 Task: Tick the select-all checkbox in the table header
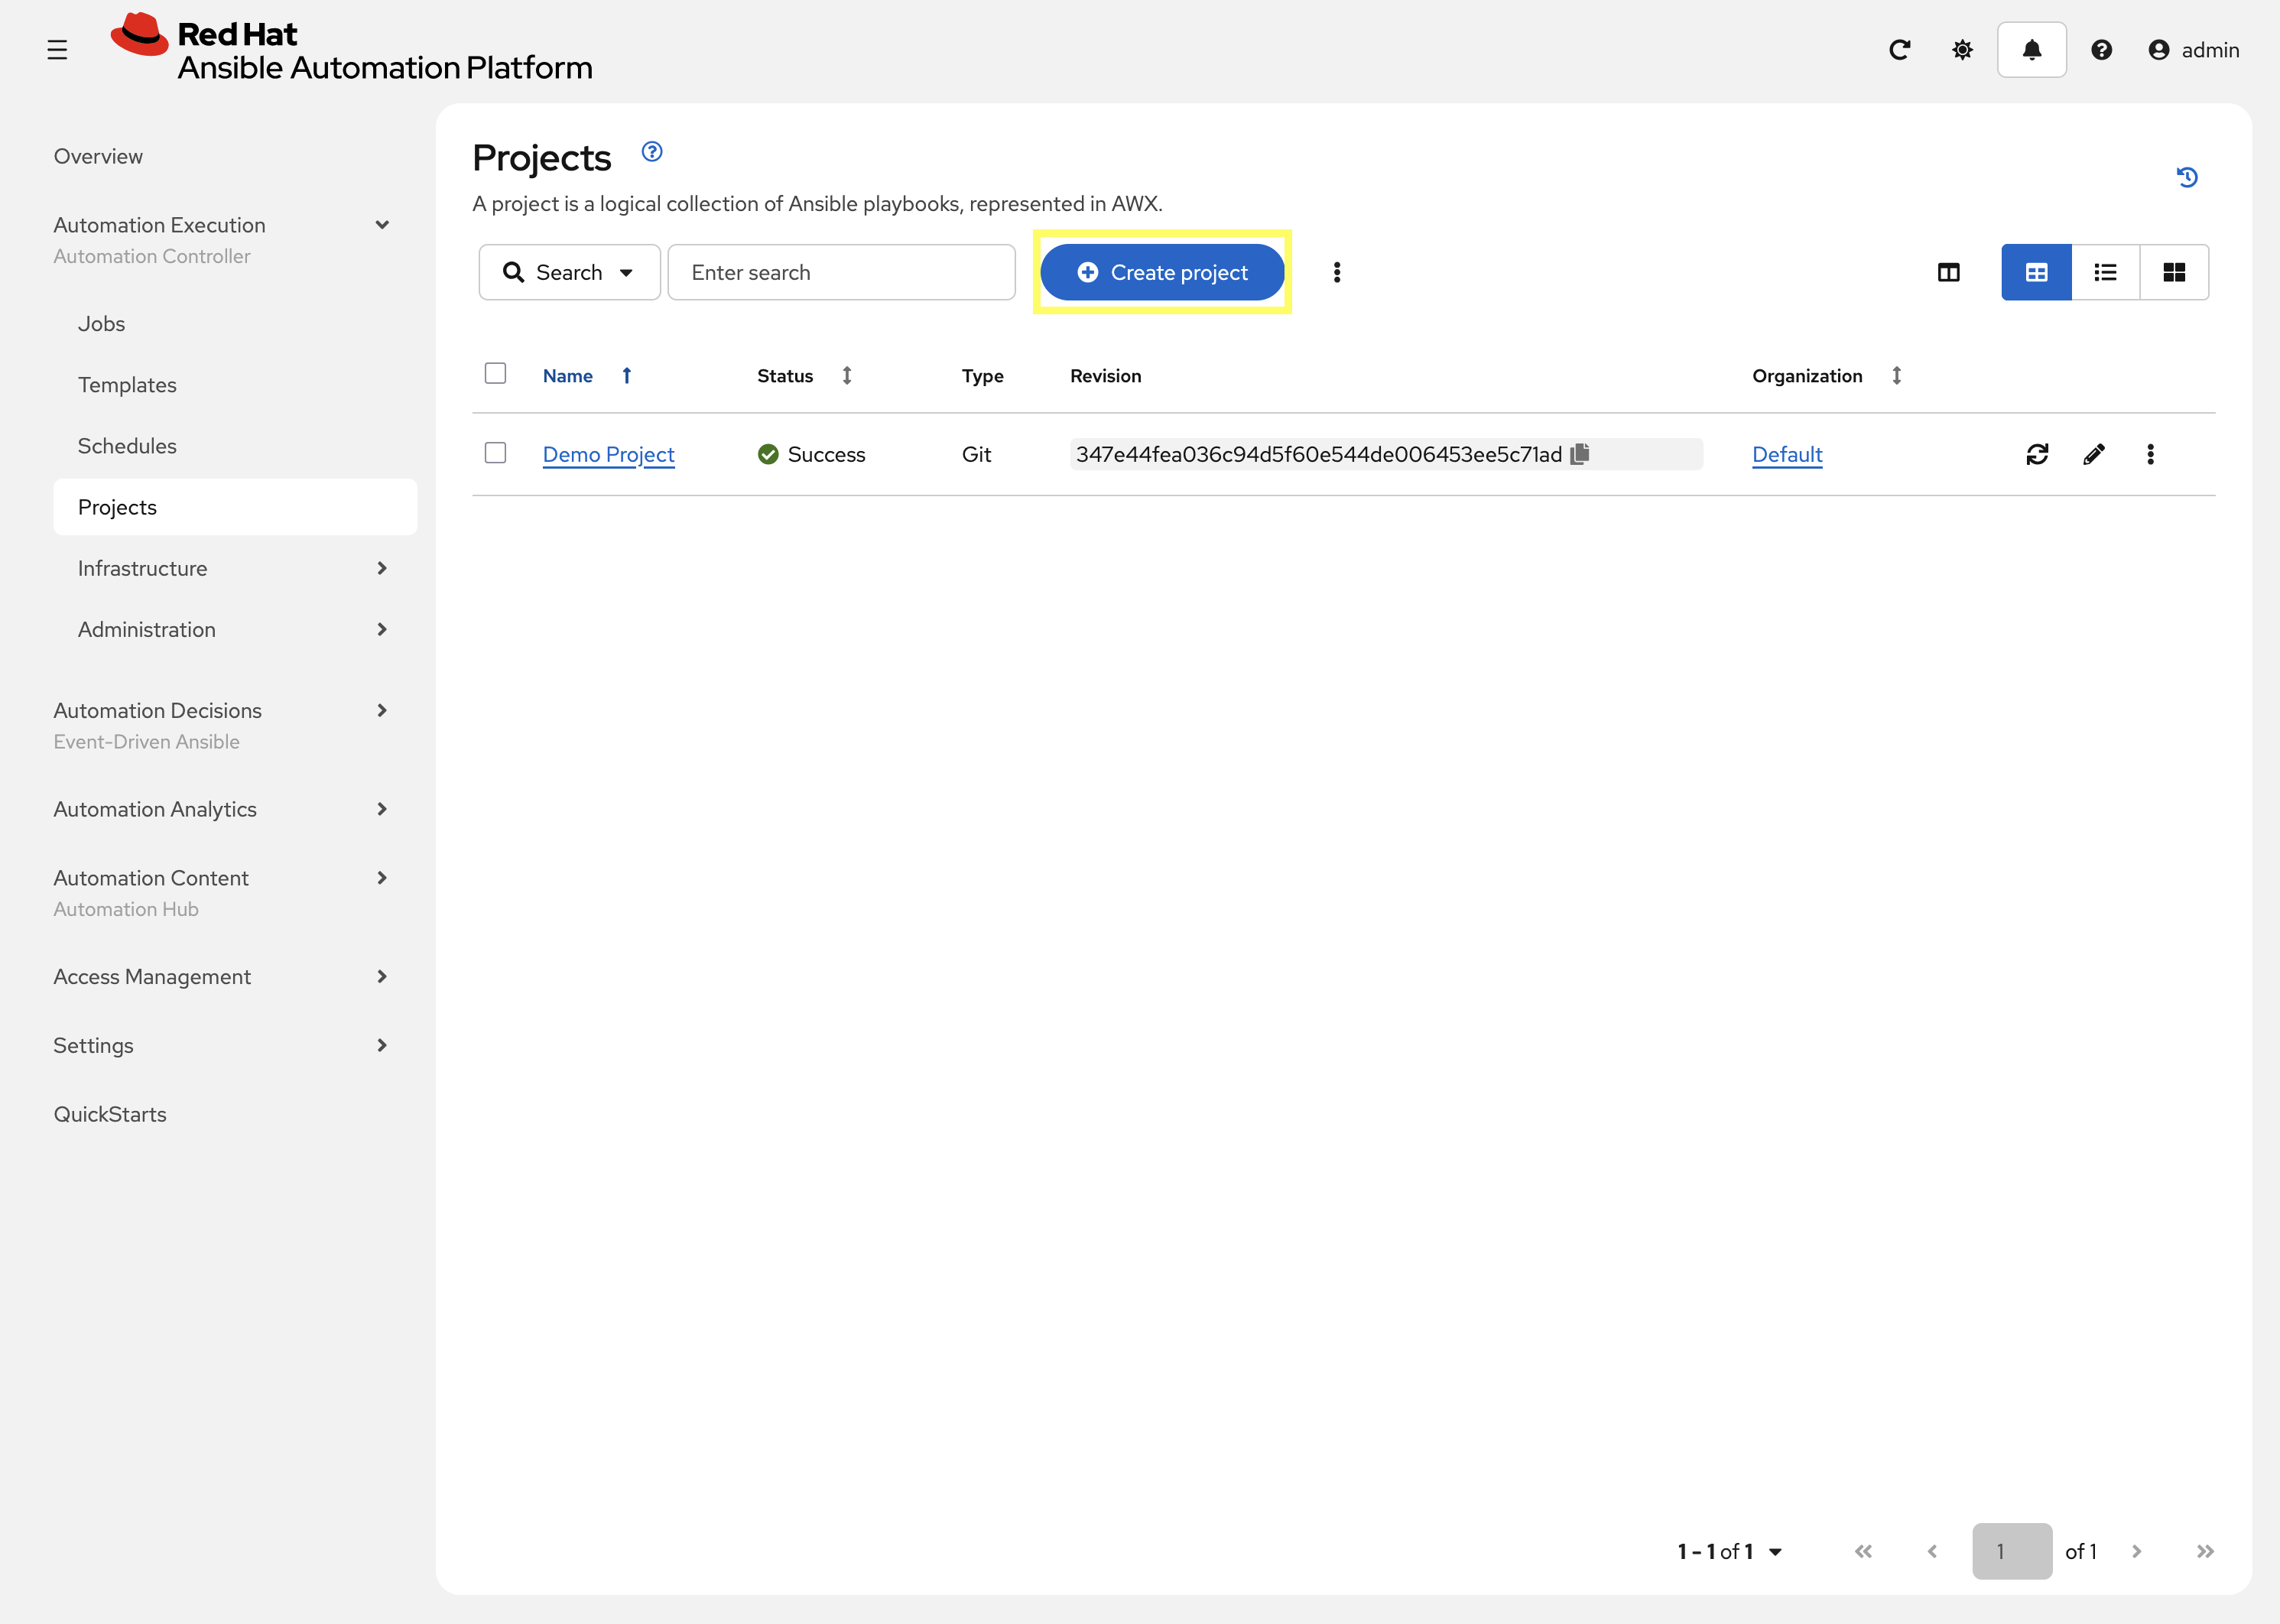pos(495,373)
